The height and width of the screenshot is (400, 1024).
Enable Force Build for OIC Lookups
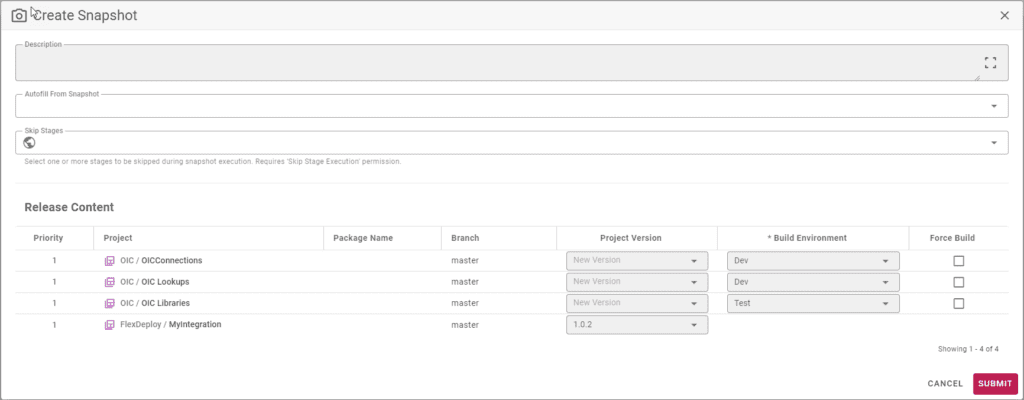pos(958,282)
